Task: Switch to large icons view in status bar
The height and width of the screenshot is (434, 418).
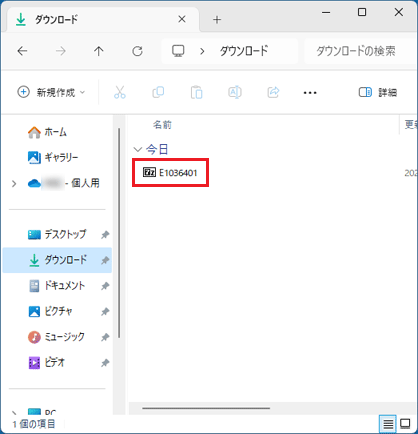Action: coord(405,424)
